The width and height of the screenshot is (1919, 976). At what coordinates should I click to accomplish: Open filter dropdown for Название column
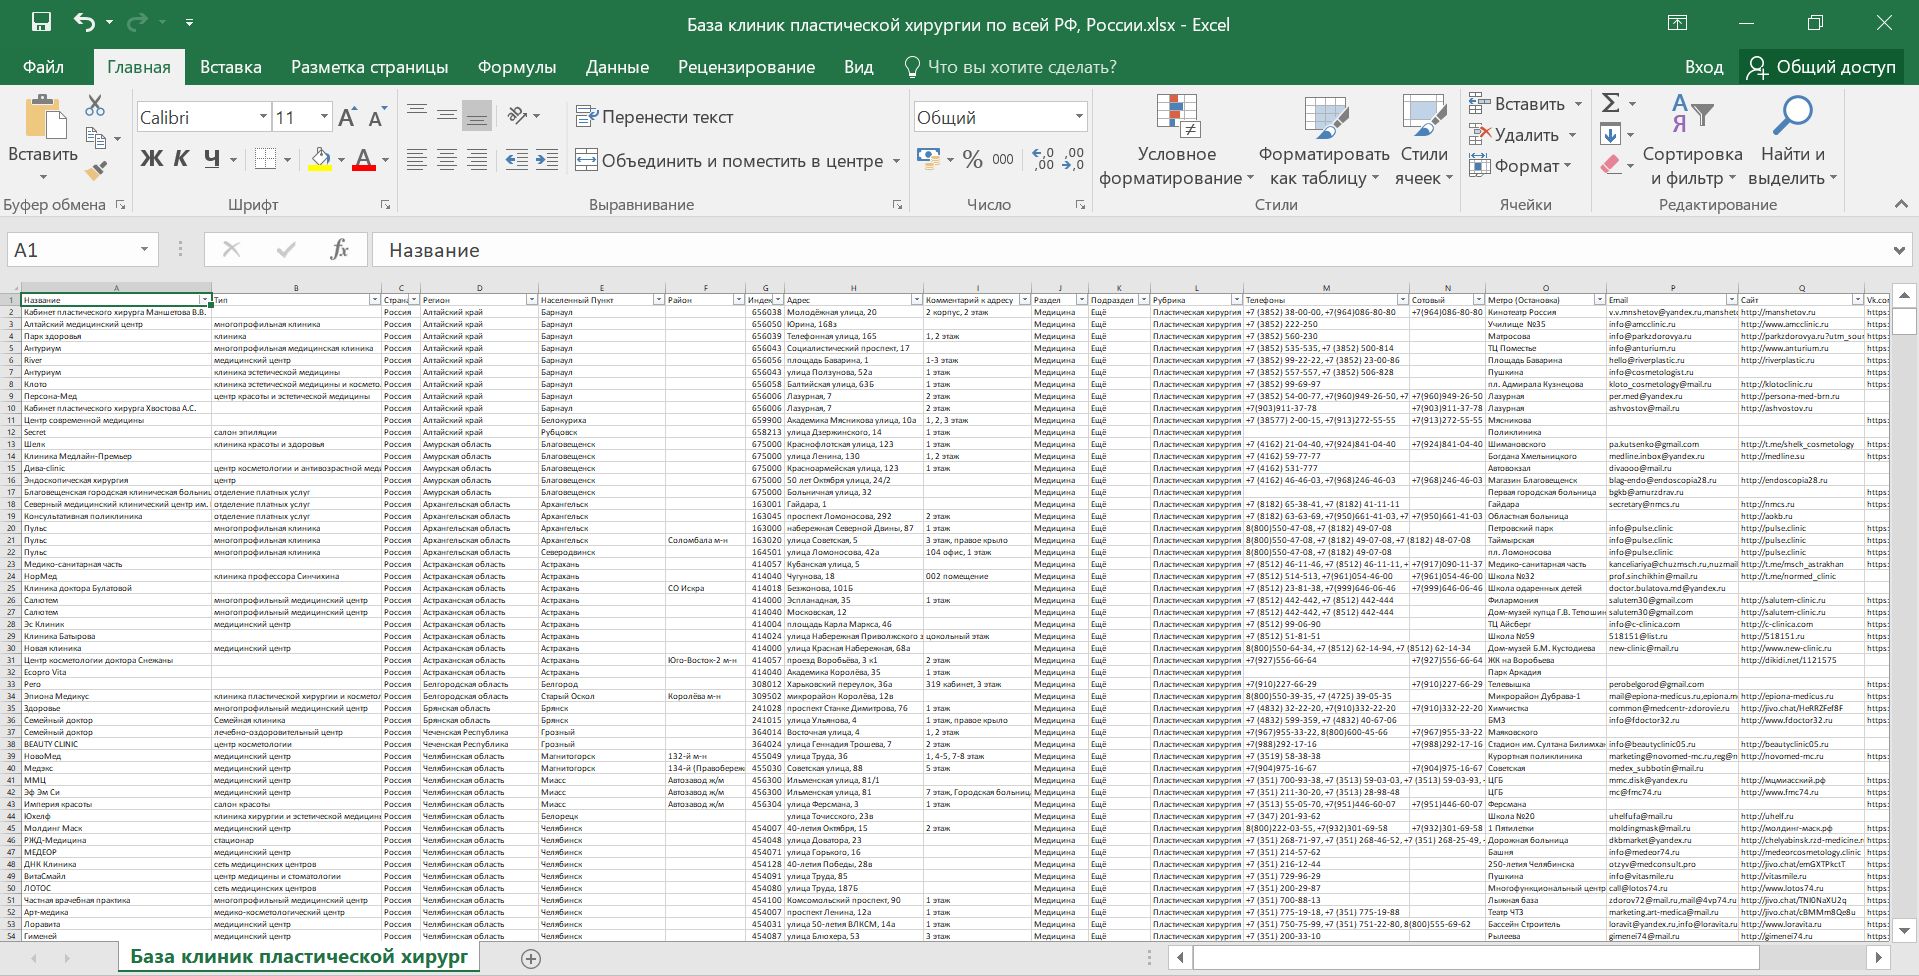(205, 300)
